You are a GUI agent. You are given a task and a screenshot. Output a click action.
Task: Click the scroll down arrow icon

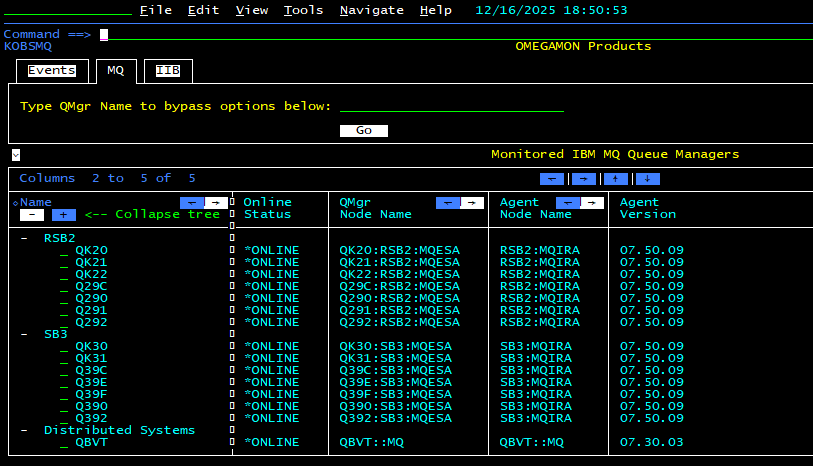(x=647, y=179)
